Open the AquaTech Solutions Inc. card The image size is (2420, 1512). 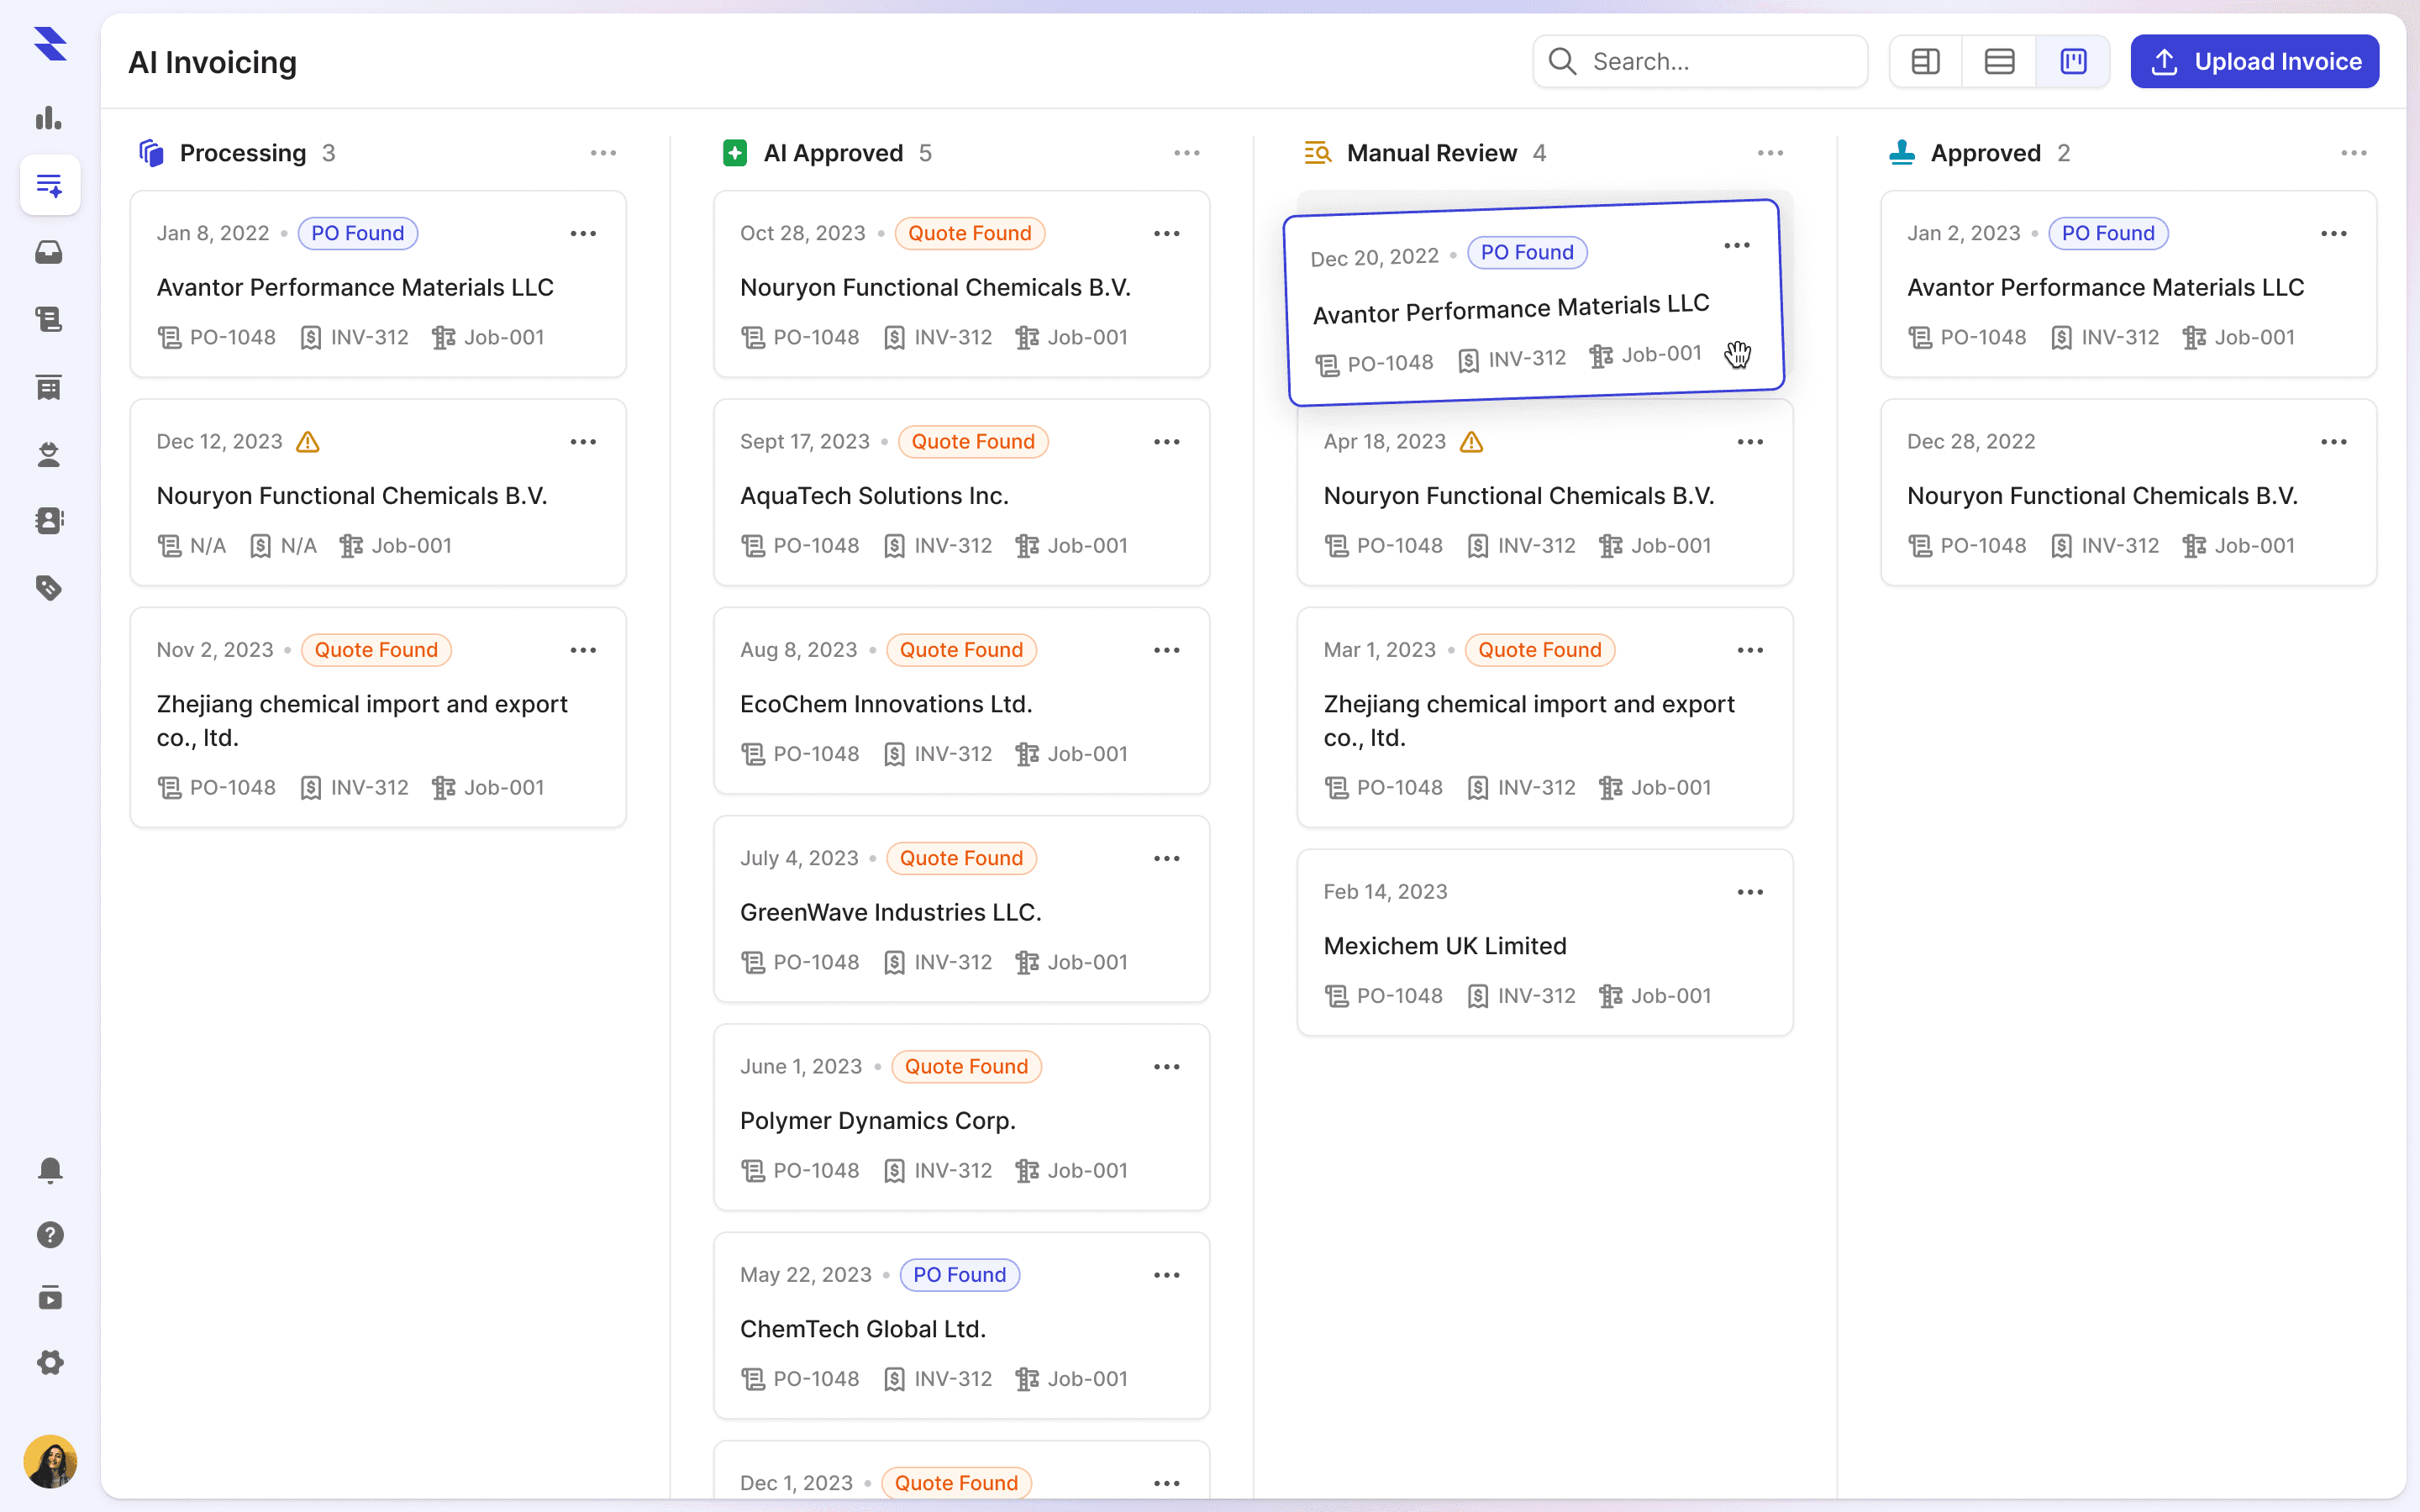(x=962, y=493)
